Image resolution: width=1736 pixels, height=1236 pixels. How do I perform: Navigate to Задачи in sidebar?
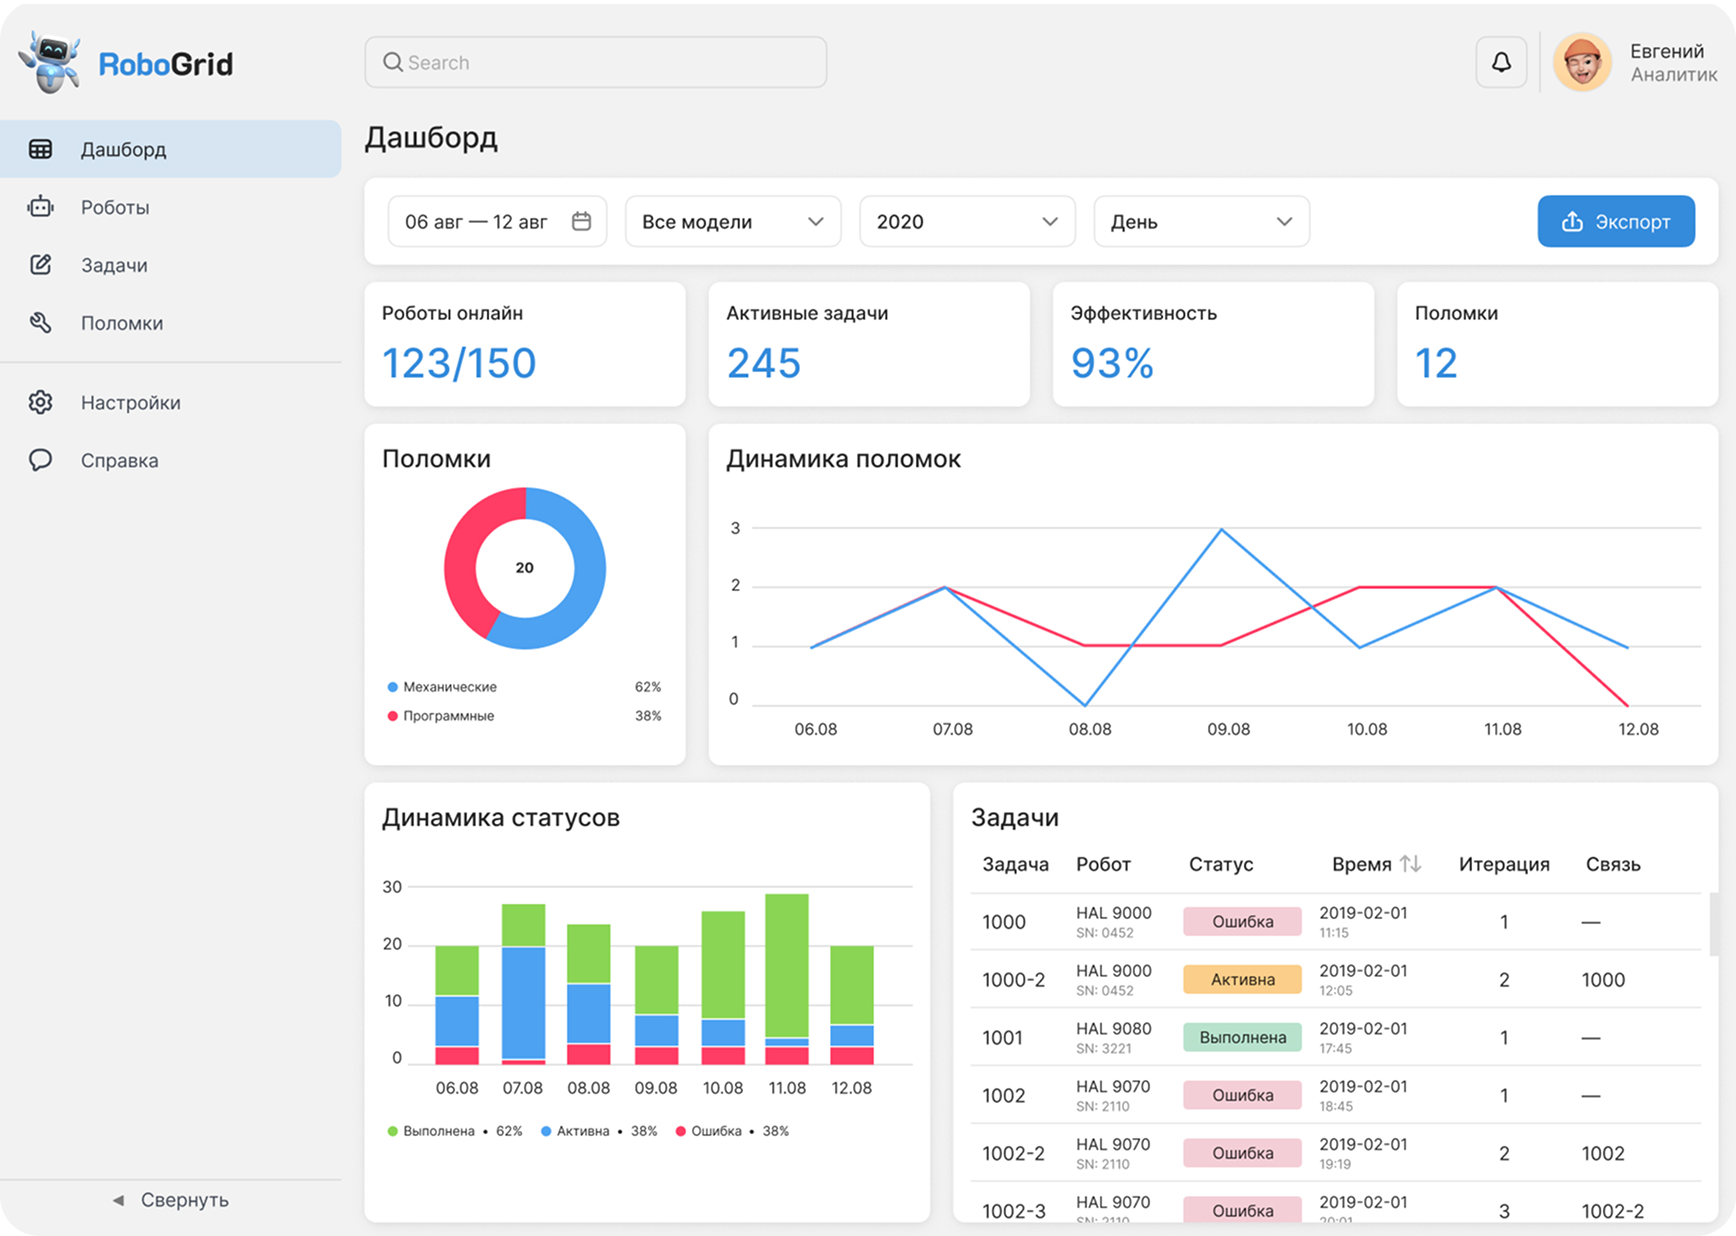click(170, 265)
